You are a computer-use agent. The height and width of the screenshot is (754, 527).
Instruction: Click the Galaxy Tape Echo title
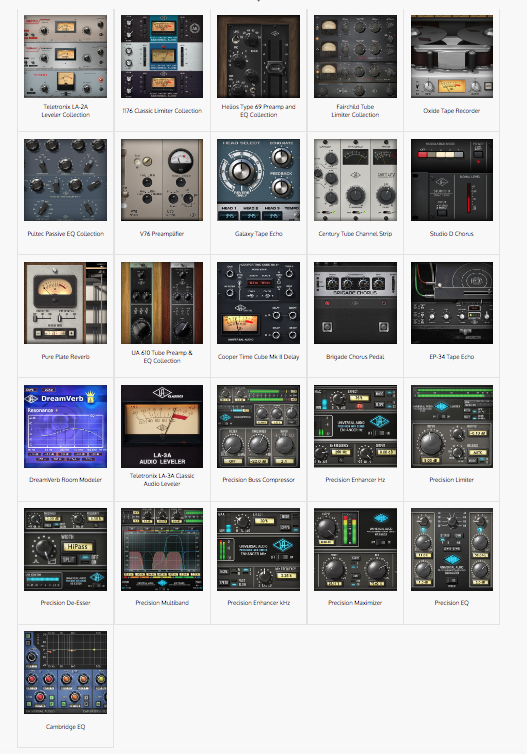pos(258,234)
